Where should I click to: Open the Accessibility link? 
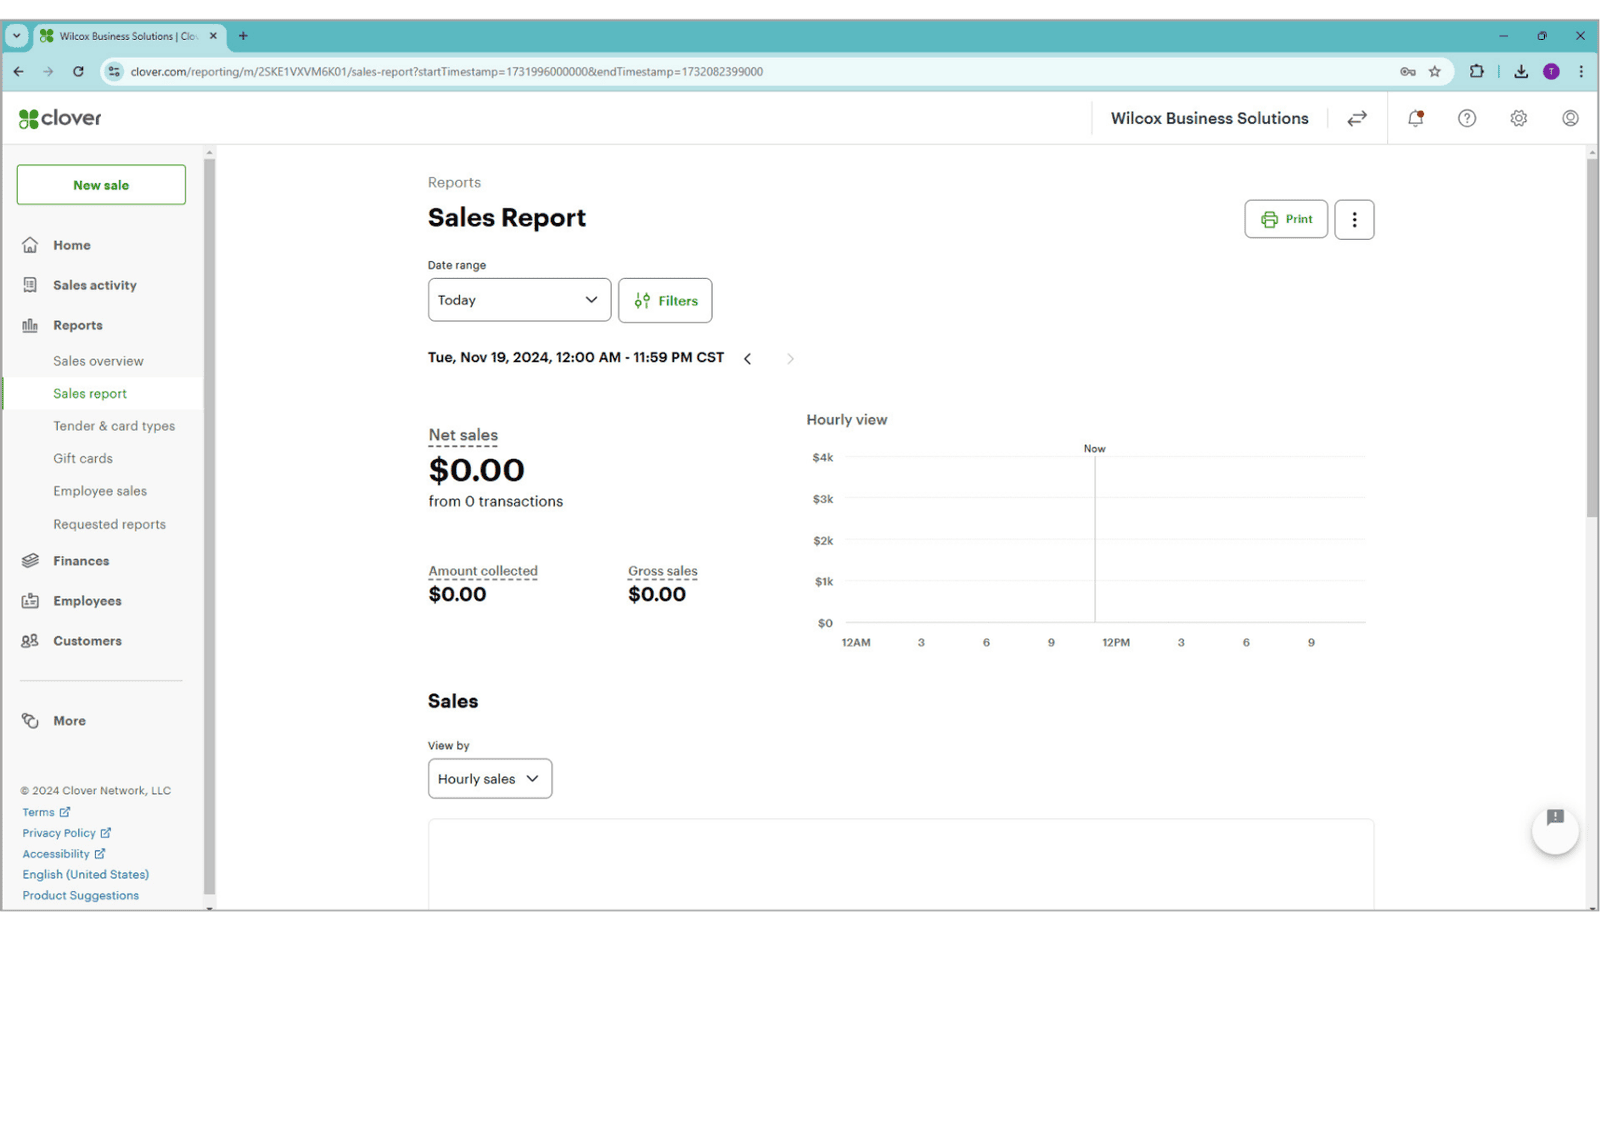(x=63, y=854)
